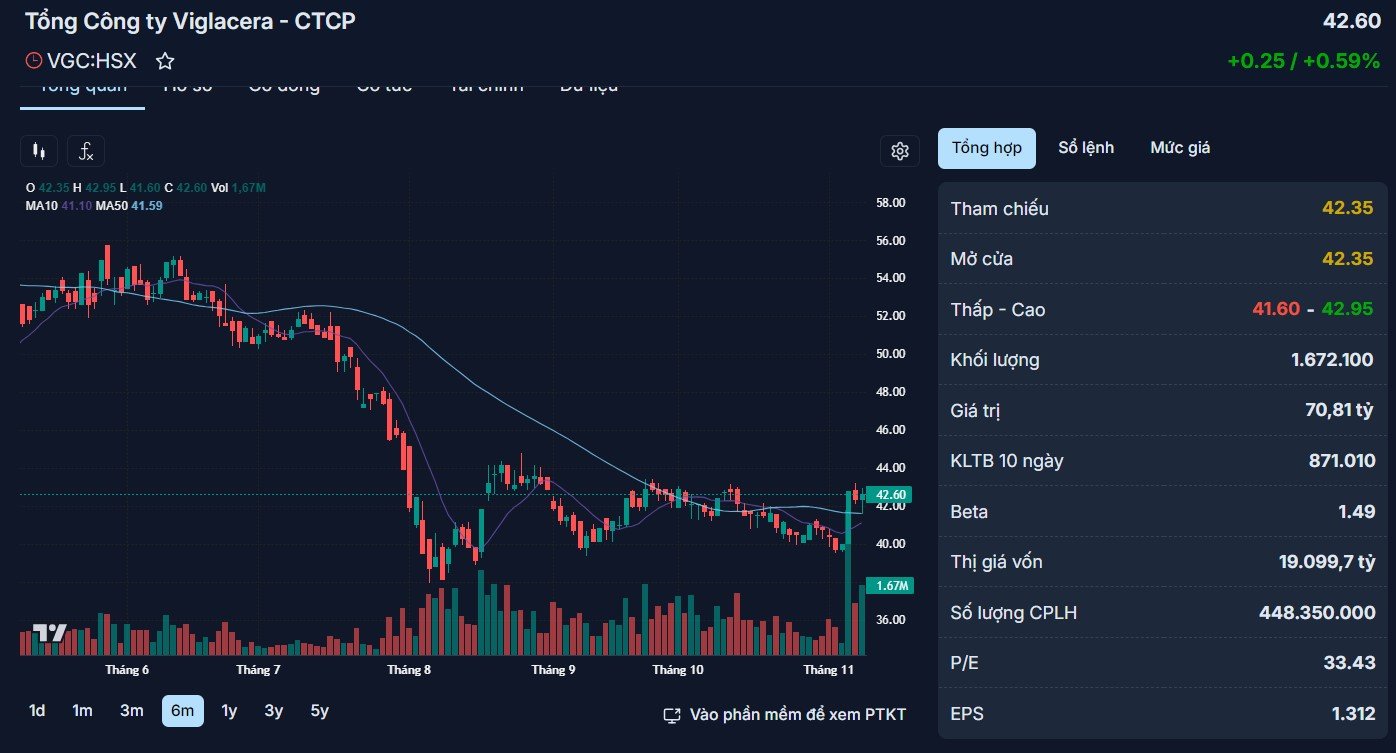Select the 6m time range
The height and width of the screenshot is (753, 1396).
point(183,711)
